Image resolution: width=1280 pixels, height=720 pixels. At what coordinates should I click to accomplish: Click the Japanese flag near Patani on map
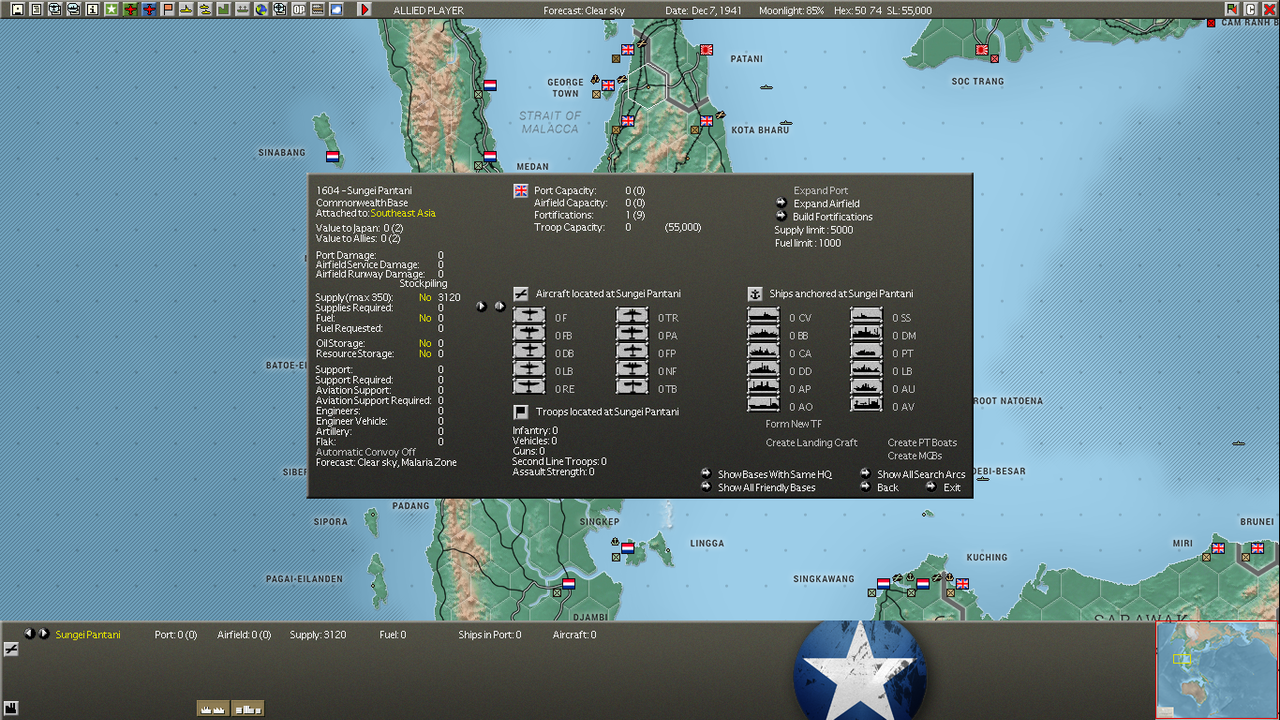[706, 48]
